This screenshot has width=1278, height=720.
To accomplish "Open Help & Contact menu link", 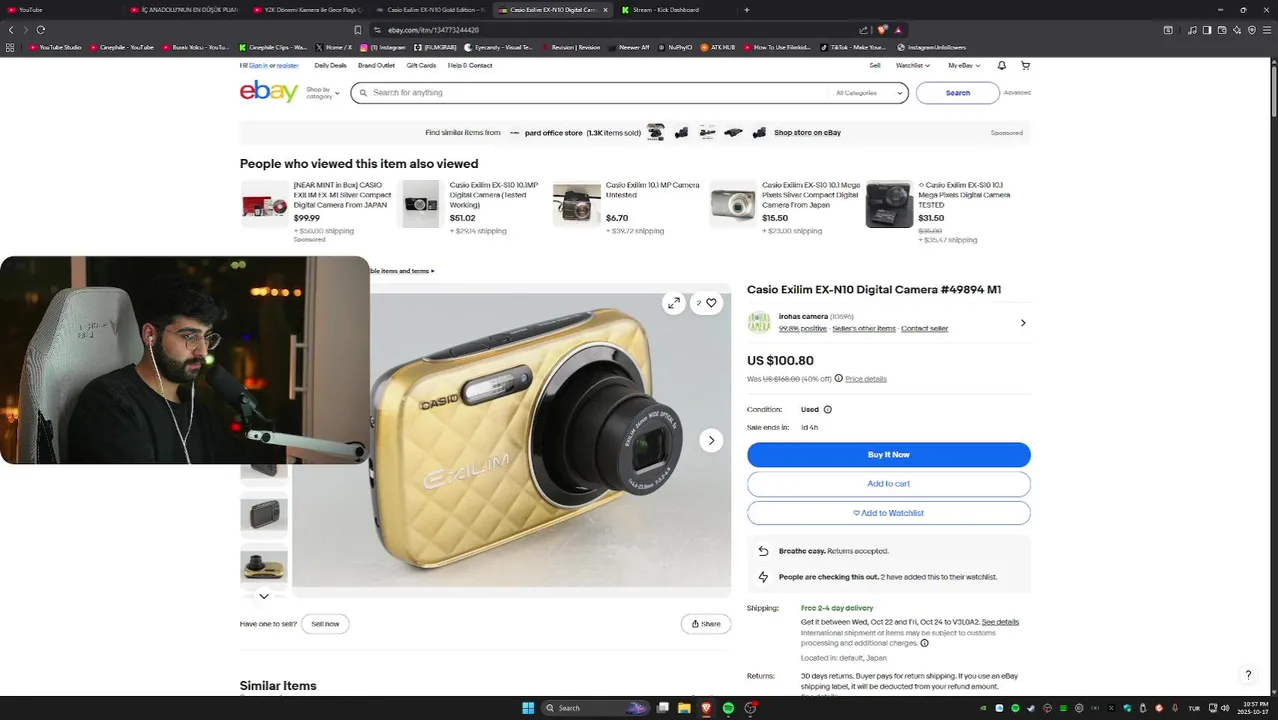I will click(x=470, y=65).
